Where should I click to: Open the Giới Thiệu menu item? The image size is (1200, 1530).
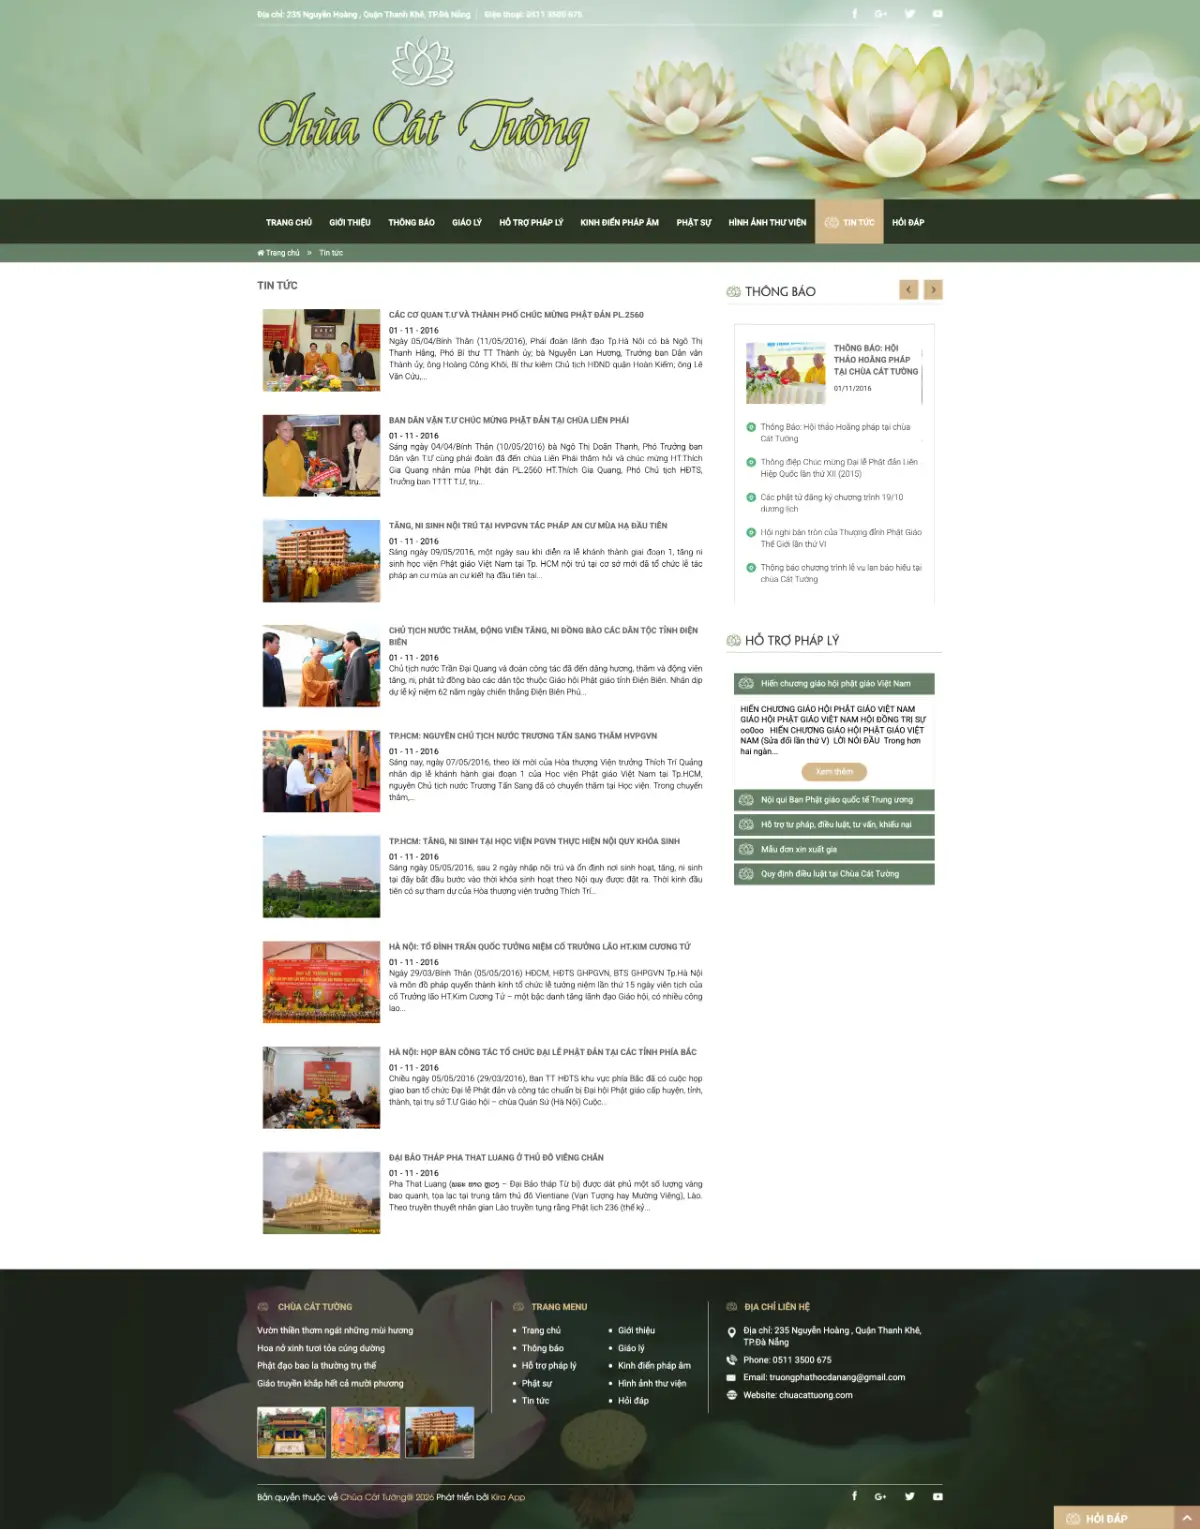[350, 222]
